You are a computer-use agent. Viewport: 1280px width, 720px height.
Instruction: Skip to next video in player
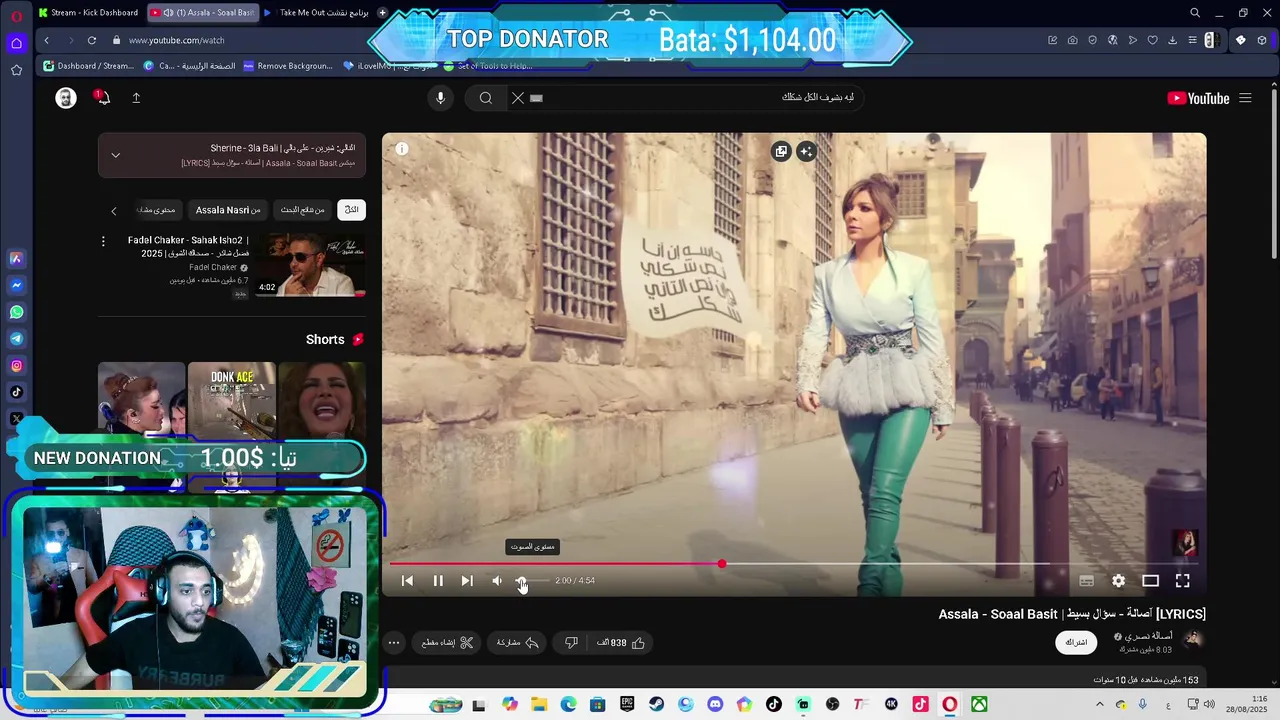point(467,581)
